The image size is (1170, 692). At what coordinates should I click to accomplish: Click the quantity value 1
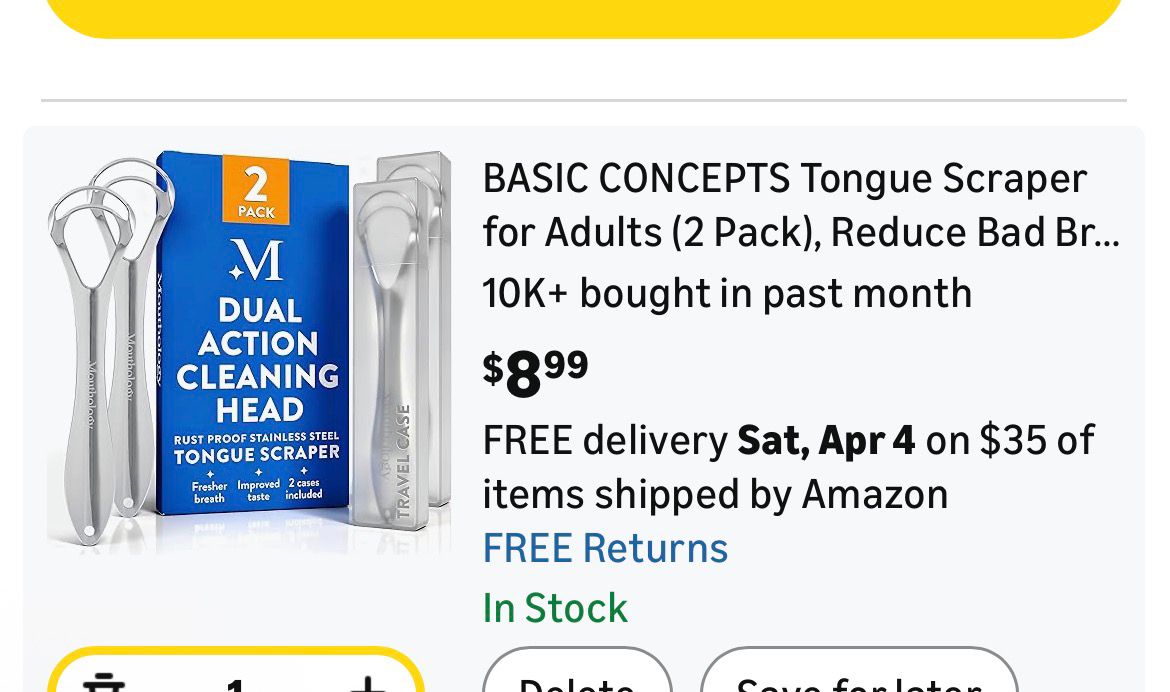(x=235, y=685)
